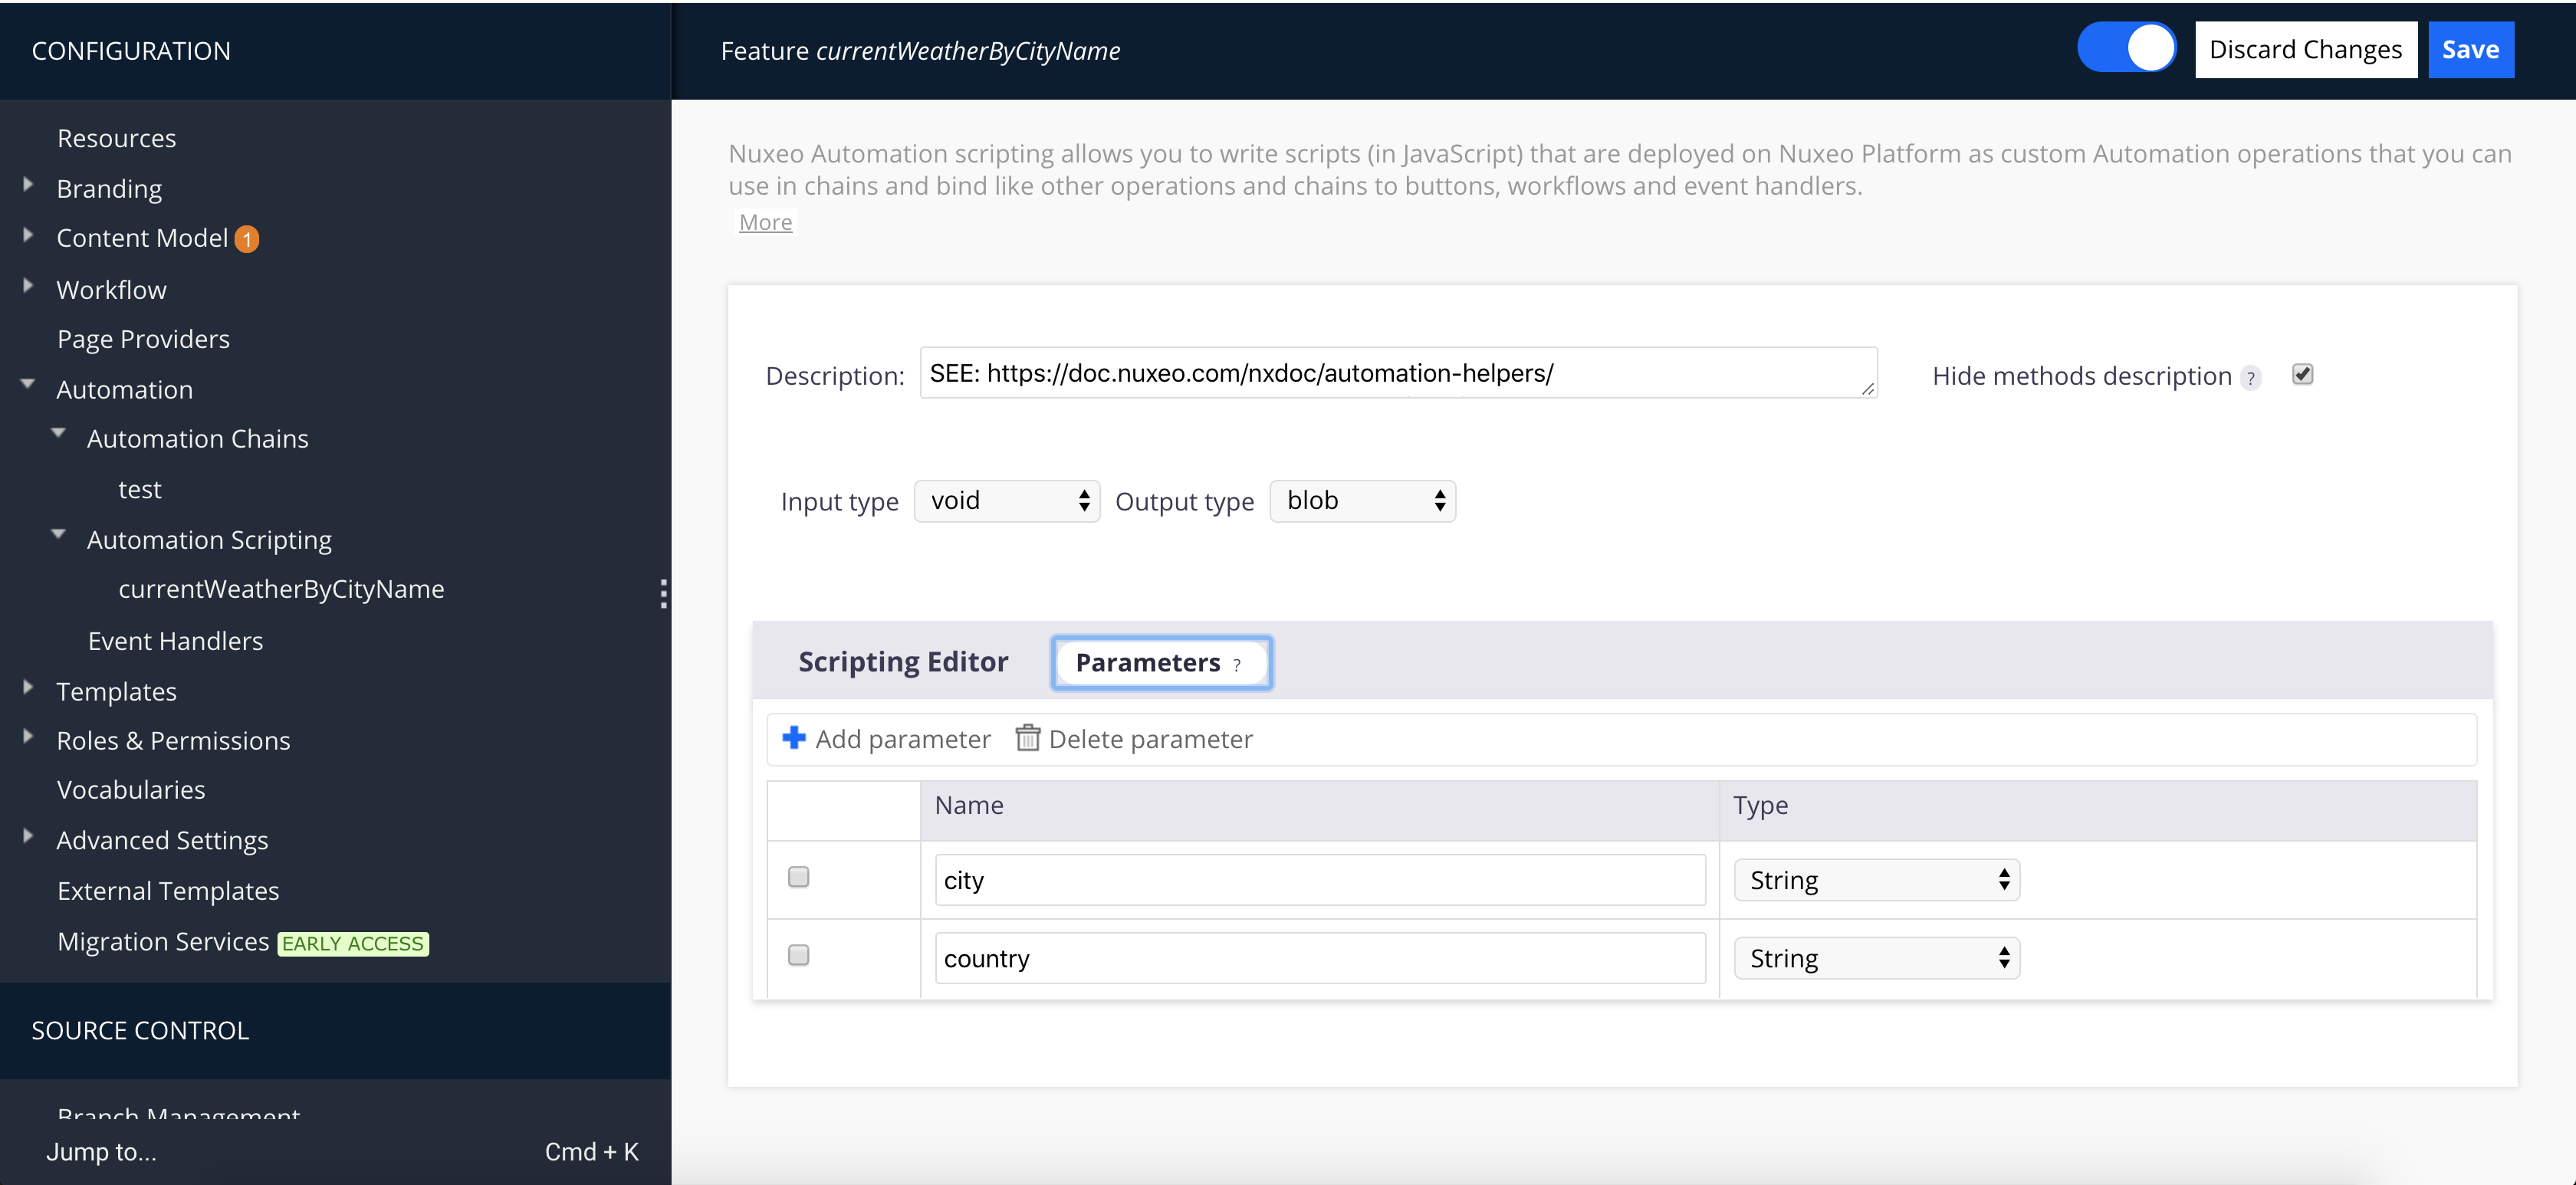Click the Delete parameter trash icon
The image size is (2576, 1185).
point(1028,738)
